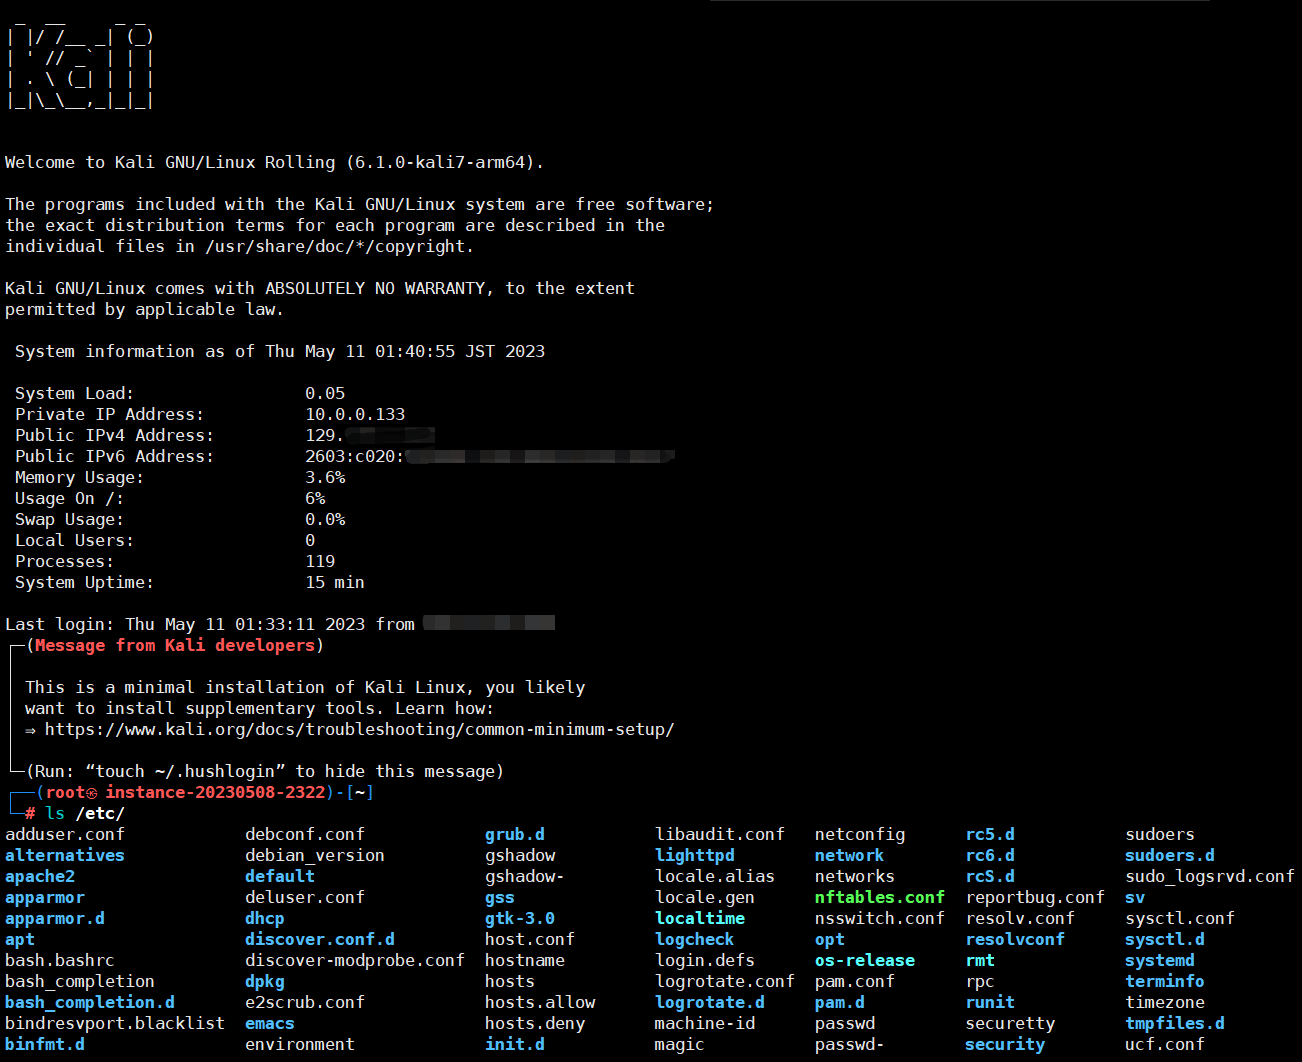Click the 'machine-id' file entry
Screen dimensions: 1302x1062
pos(705,1023)
